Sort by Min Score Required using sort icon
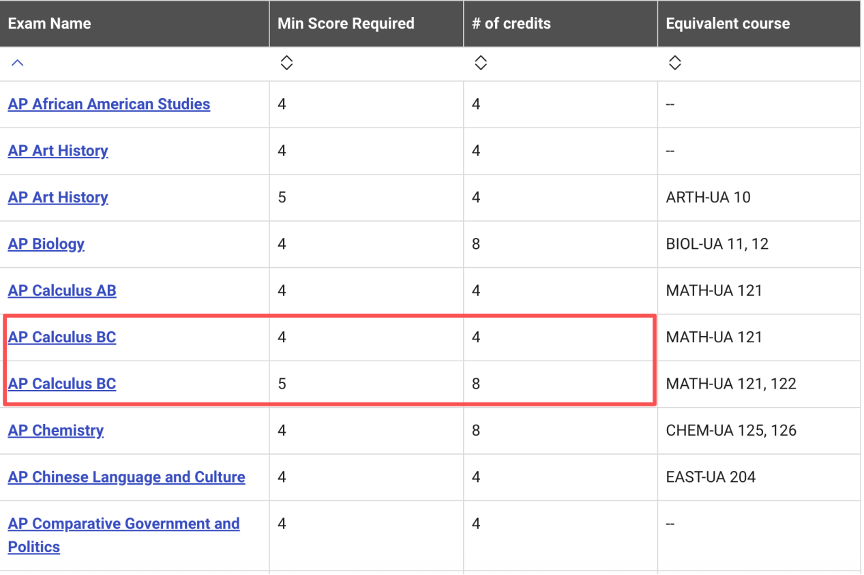Viewport: 864px width, 575px height. click(286, 63)
